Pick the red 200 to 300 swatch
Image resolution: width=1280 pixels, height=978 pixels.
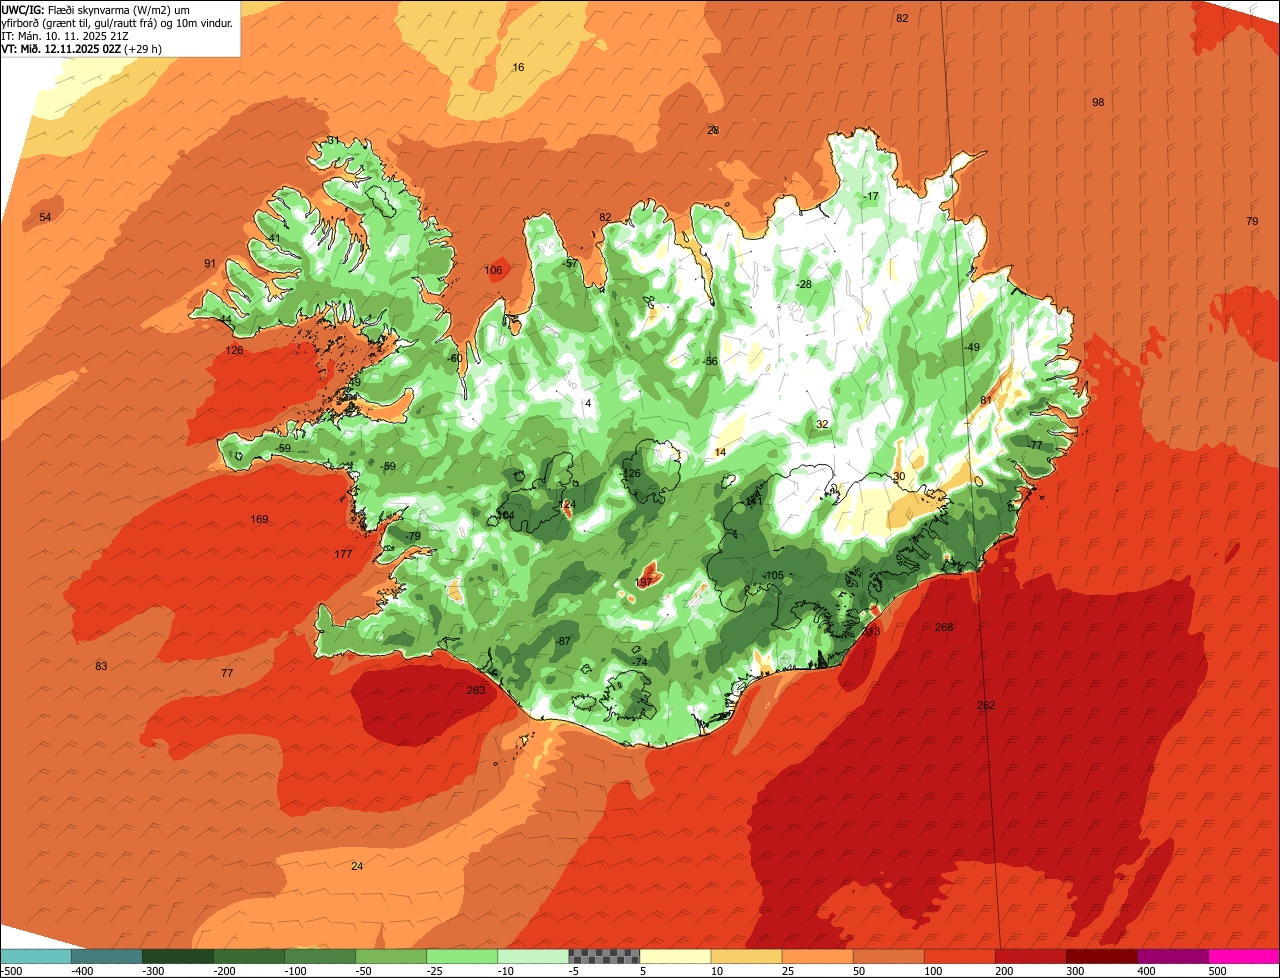(x=1030, y=956)
